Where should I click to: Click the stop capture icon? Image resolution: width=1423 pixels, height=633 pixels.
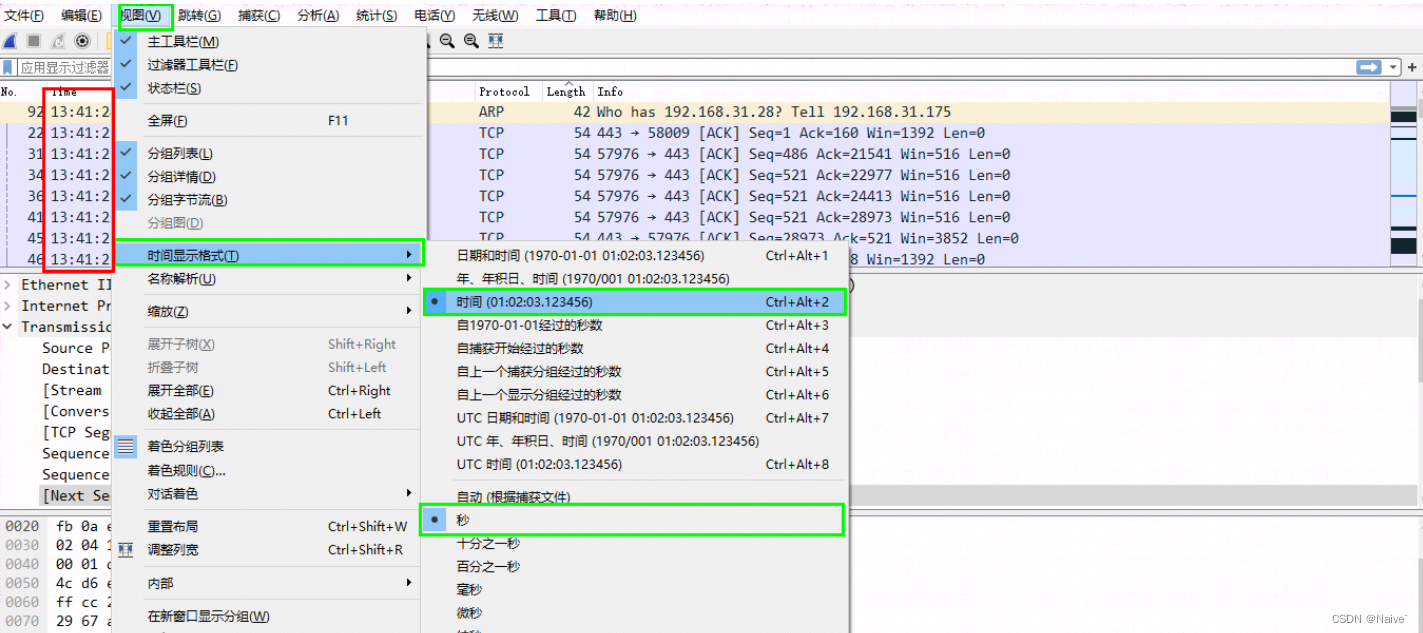pyautogui.click(x=33, y=40)
